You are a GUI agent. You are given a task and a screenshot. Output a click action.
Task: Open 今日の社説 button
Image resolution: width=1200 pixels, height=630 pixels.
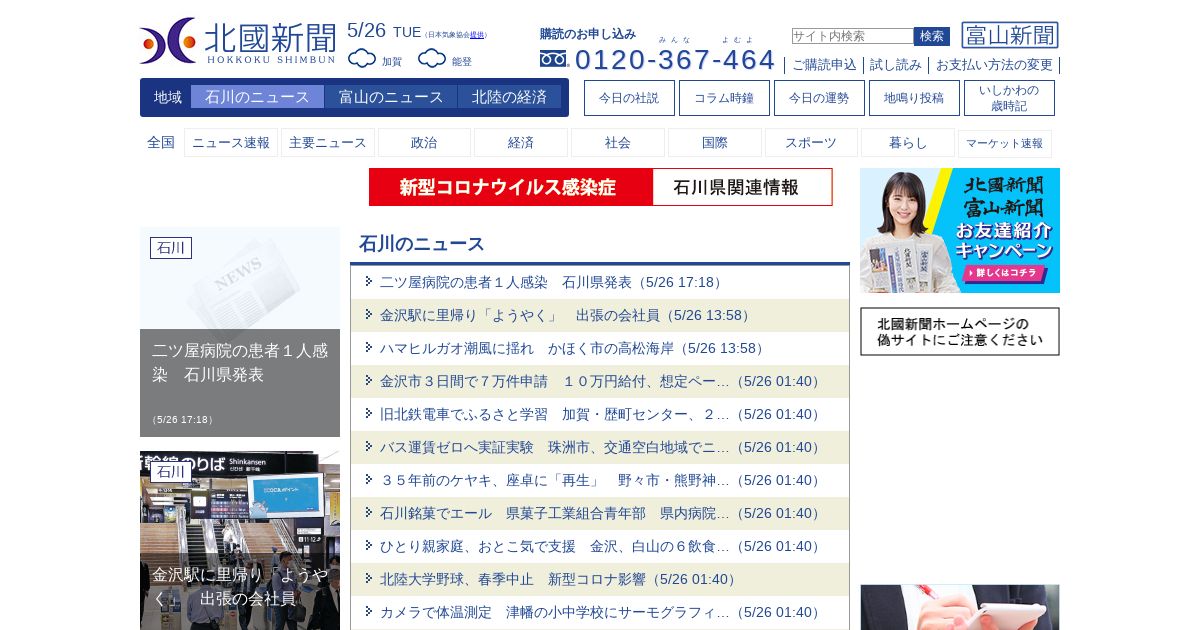629,98
